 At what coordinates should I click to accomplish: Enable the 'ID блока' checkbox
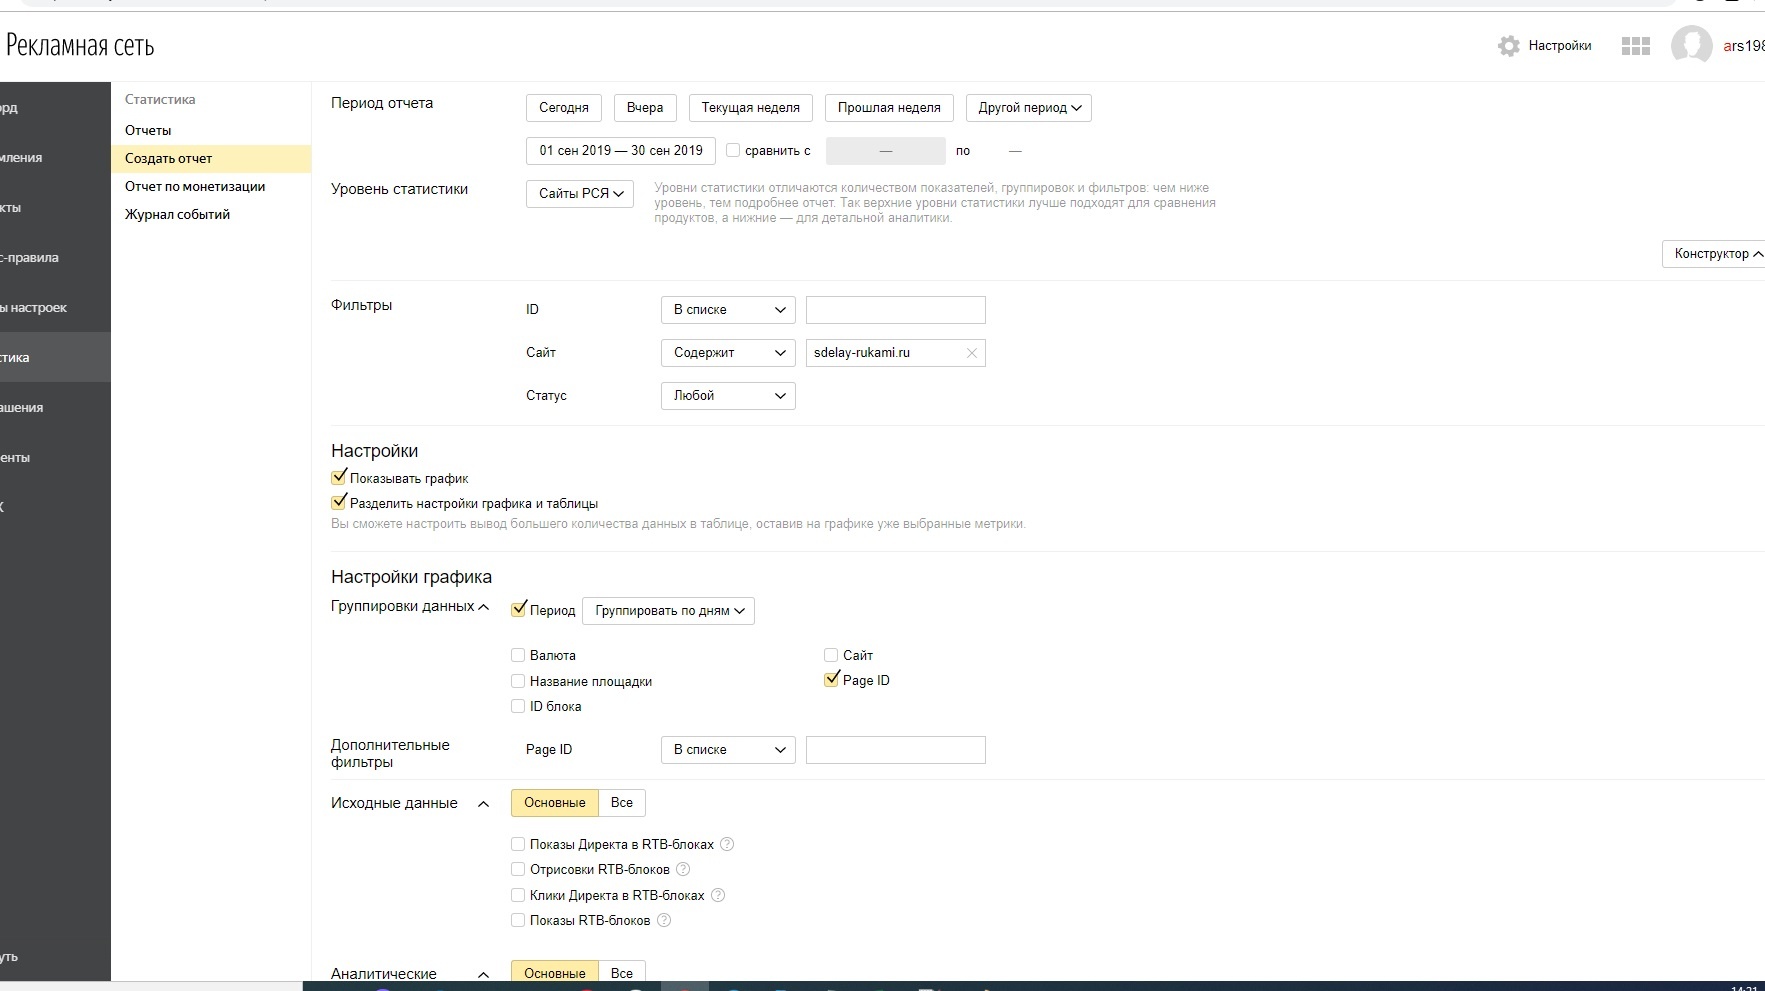(518, 706)
